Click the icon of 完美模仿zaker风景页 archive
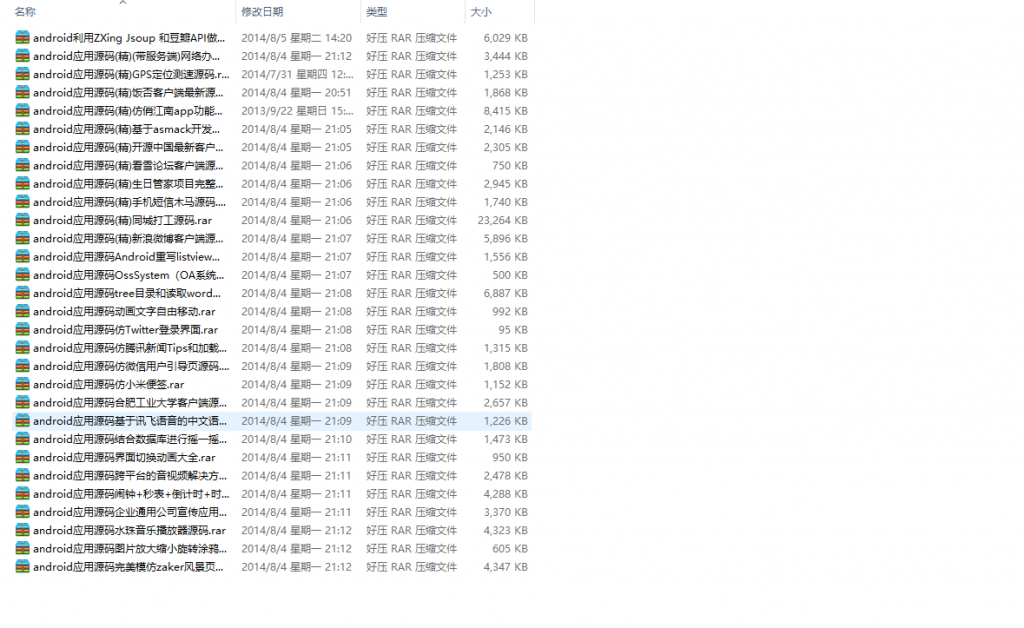Image resolution: width=1024 pixels, height=628 pixels. 22,567
